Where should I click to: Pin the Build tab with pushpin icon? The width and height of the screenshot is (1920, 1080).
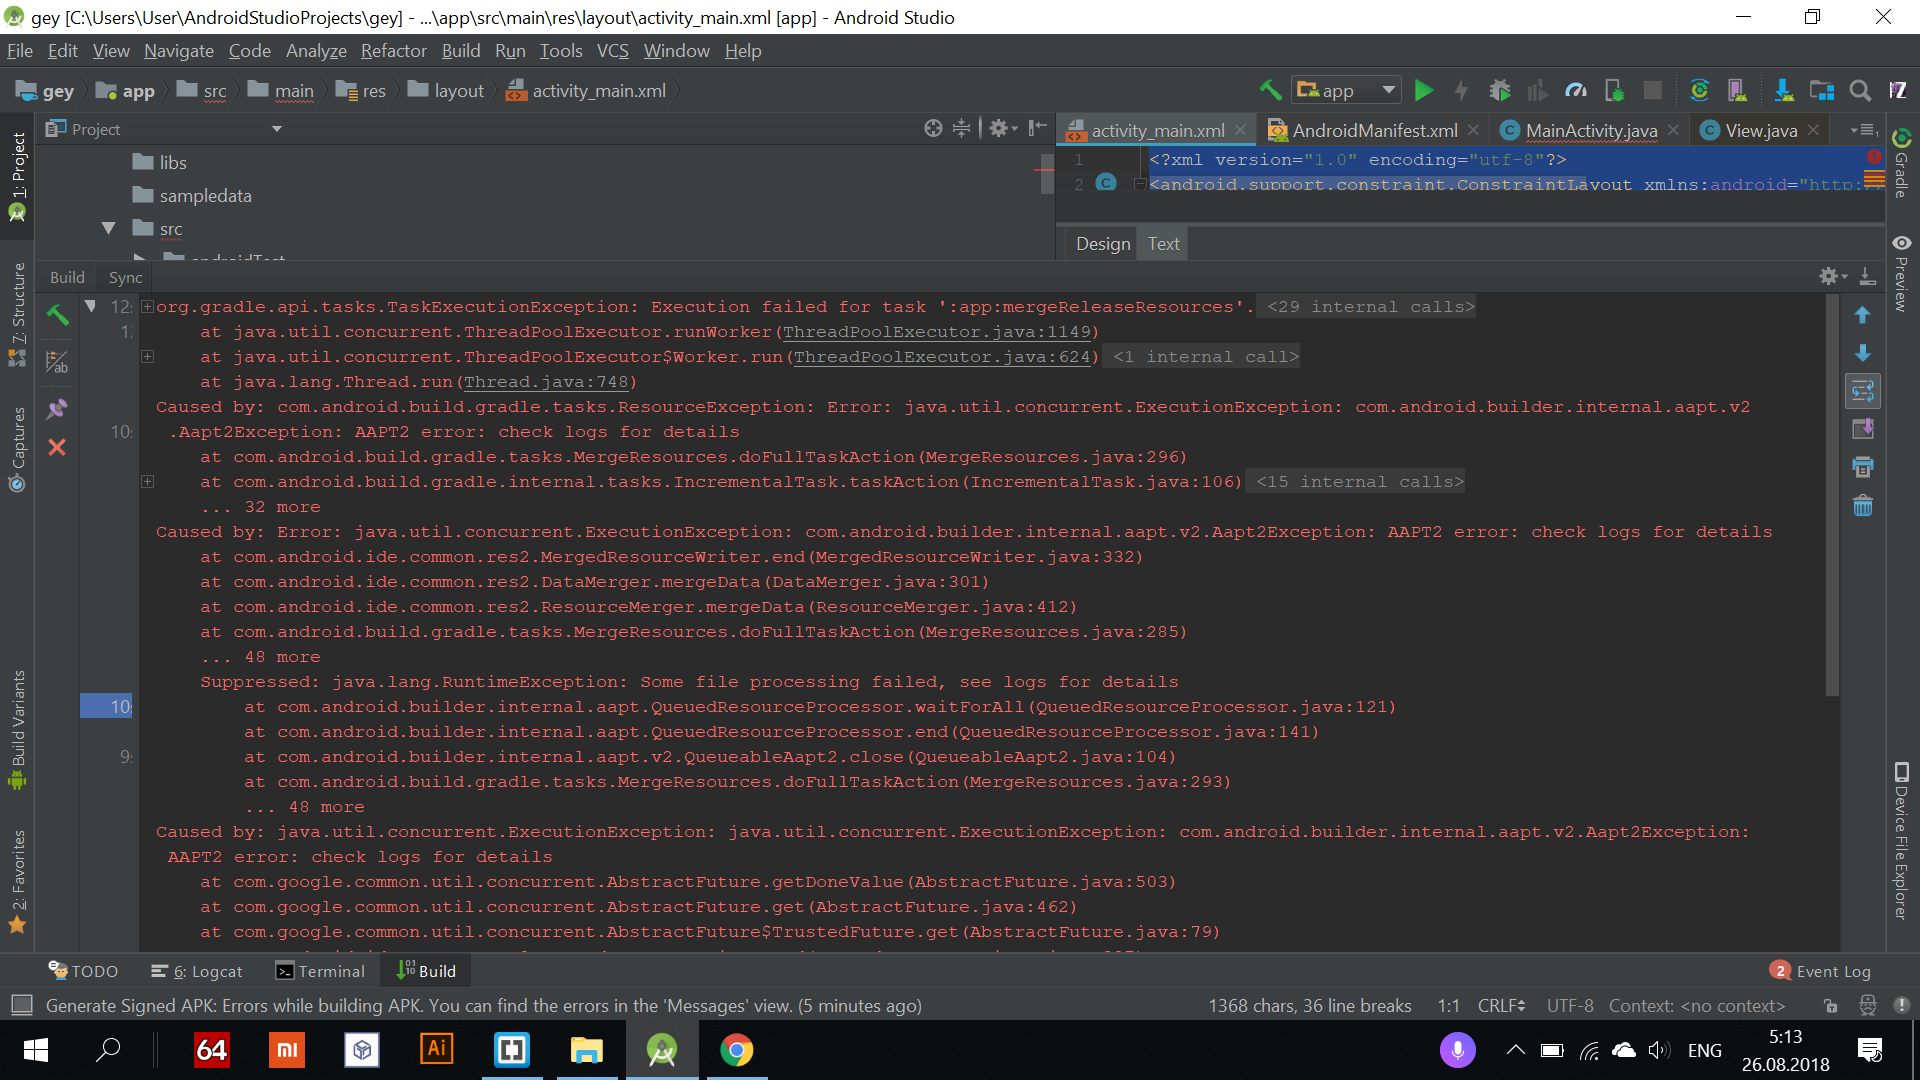57,408
